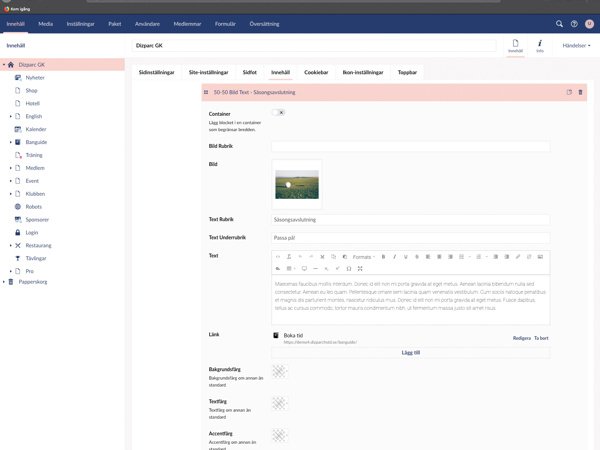This screenshot has width=600, height=450.
Task: Click the source code view icon
Action: (278, 257)
